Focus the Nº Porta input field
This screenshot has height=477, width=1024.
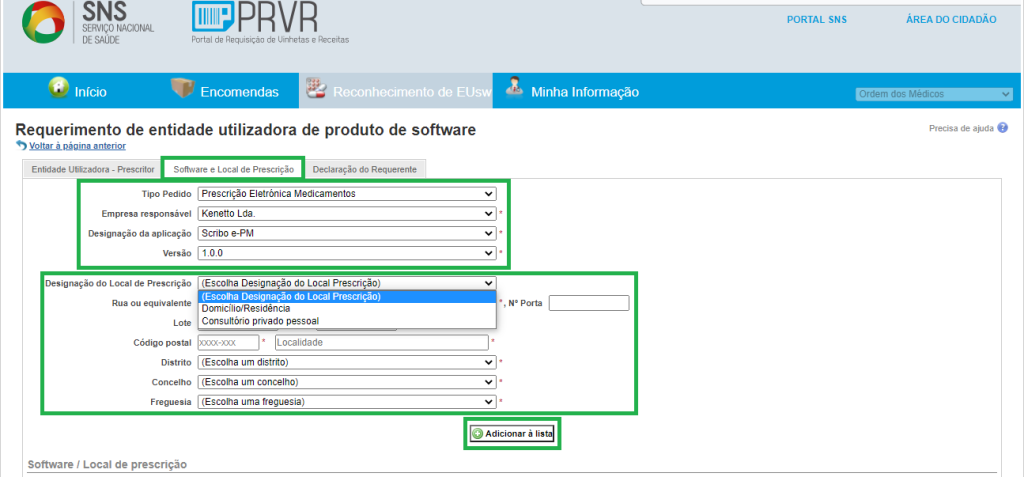(588, 303)
